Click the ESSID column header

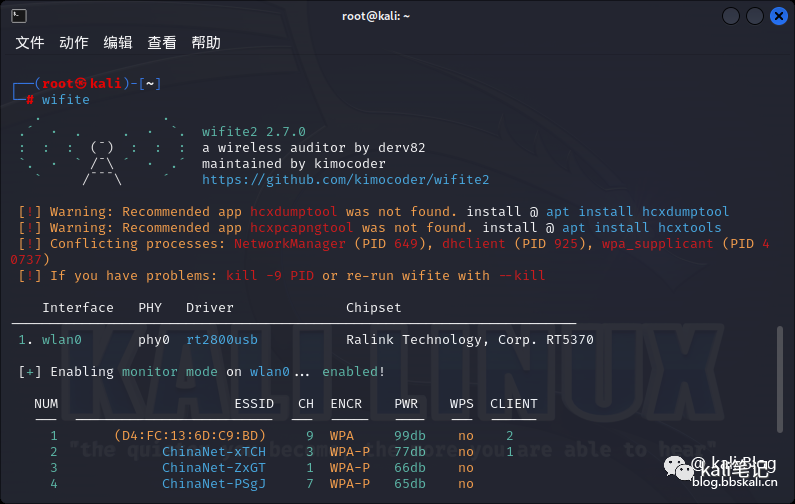point(254,404)
